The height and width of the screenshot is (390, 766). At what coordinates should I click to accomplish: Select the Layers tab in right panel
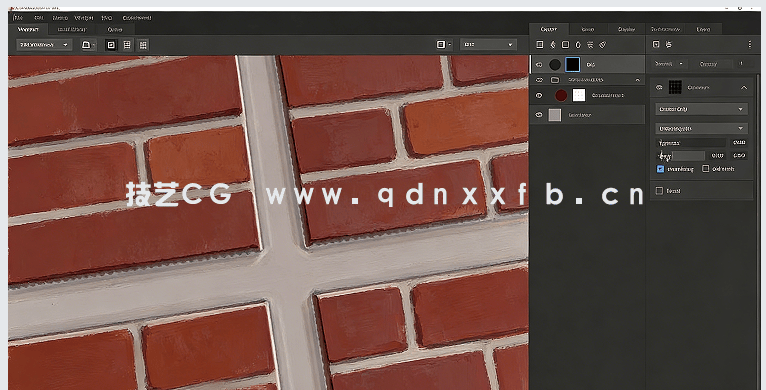[549, 29]
